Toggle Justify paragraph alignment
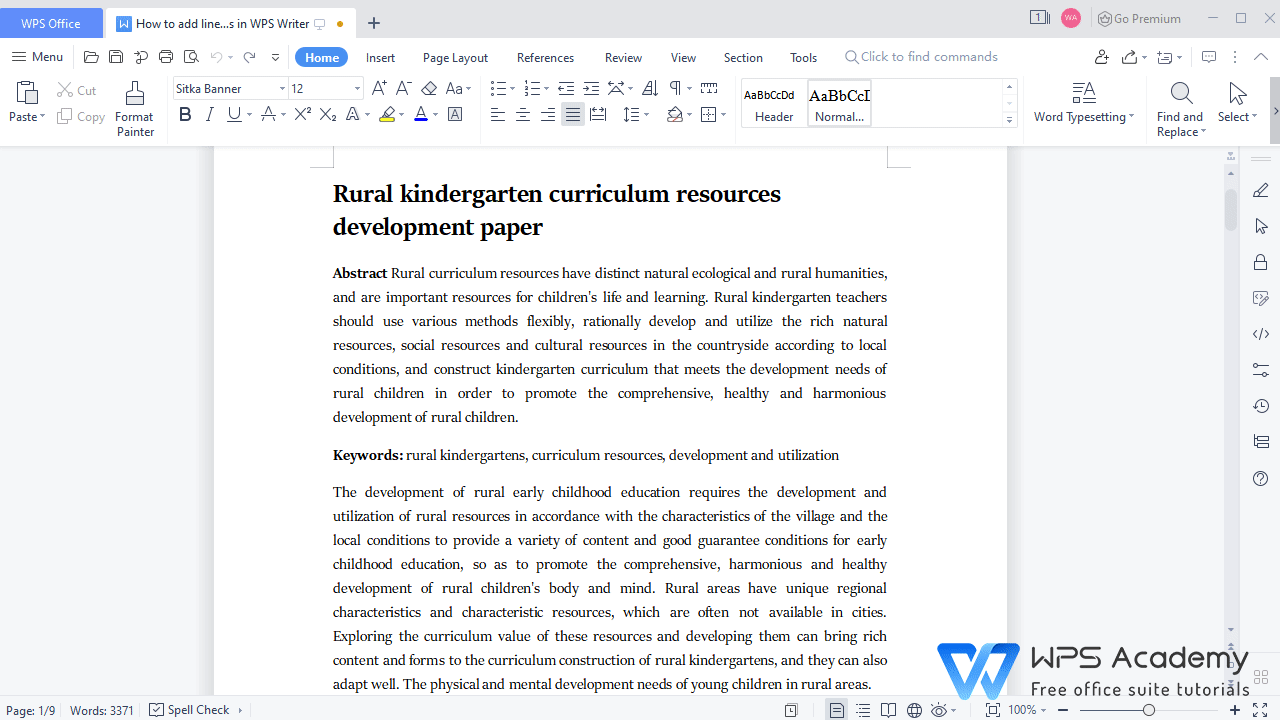 click(x=572, y=115)
